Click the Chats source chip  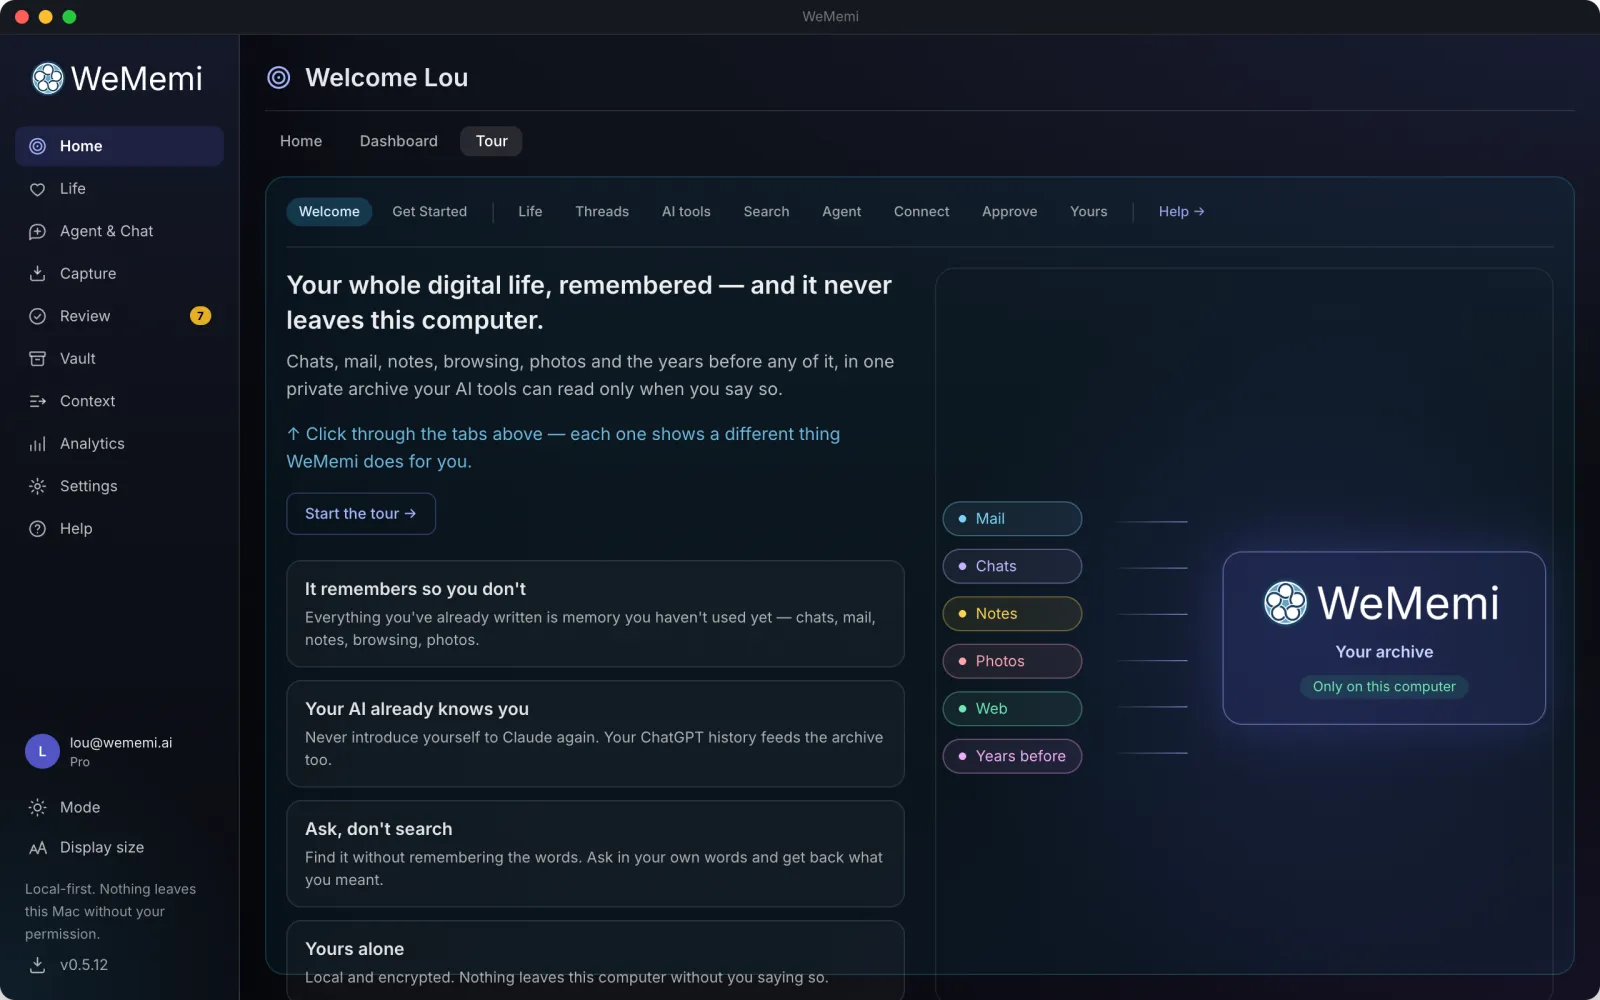click(1012, 566)
